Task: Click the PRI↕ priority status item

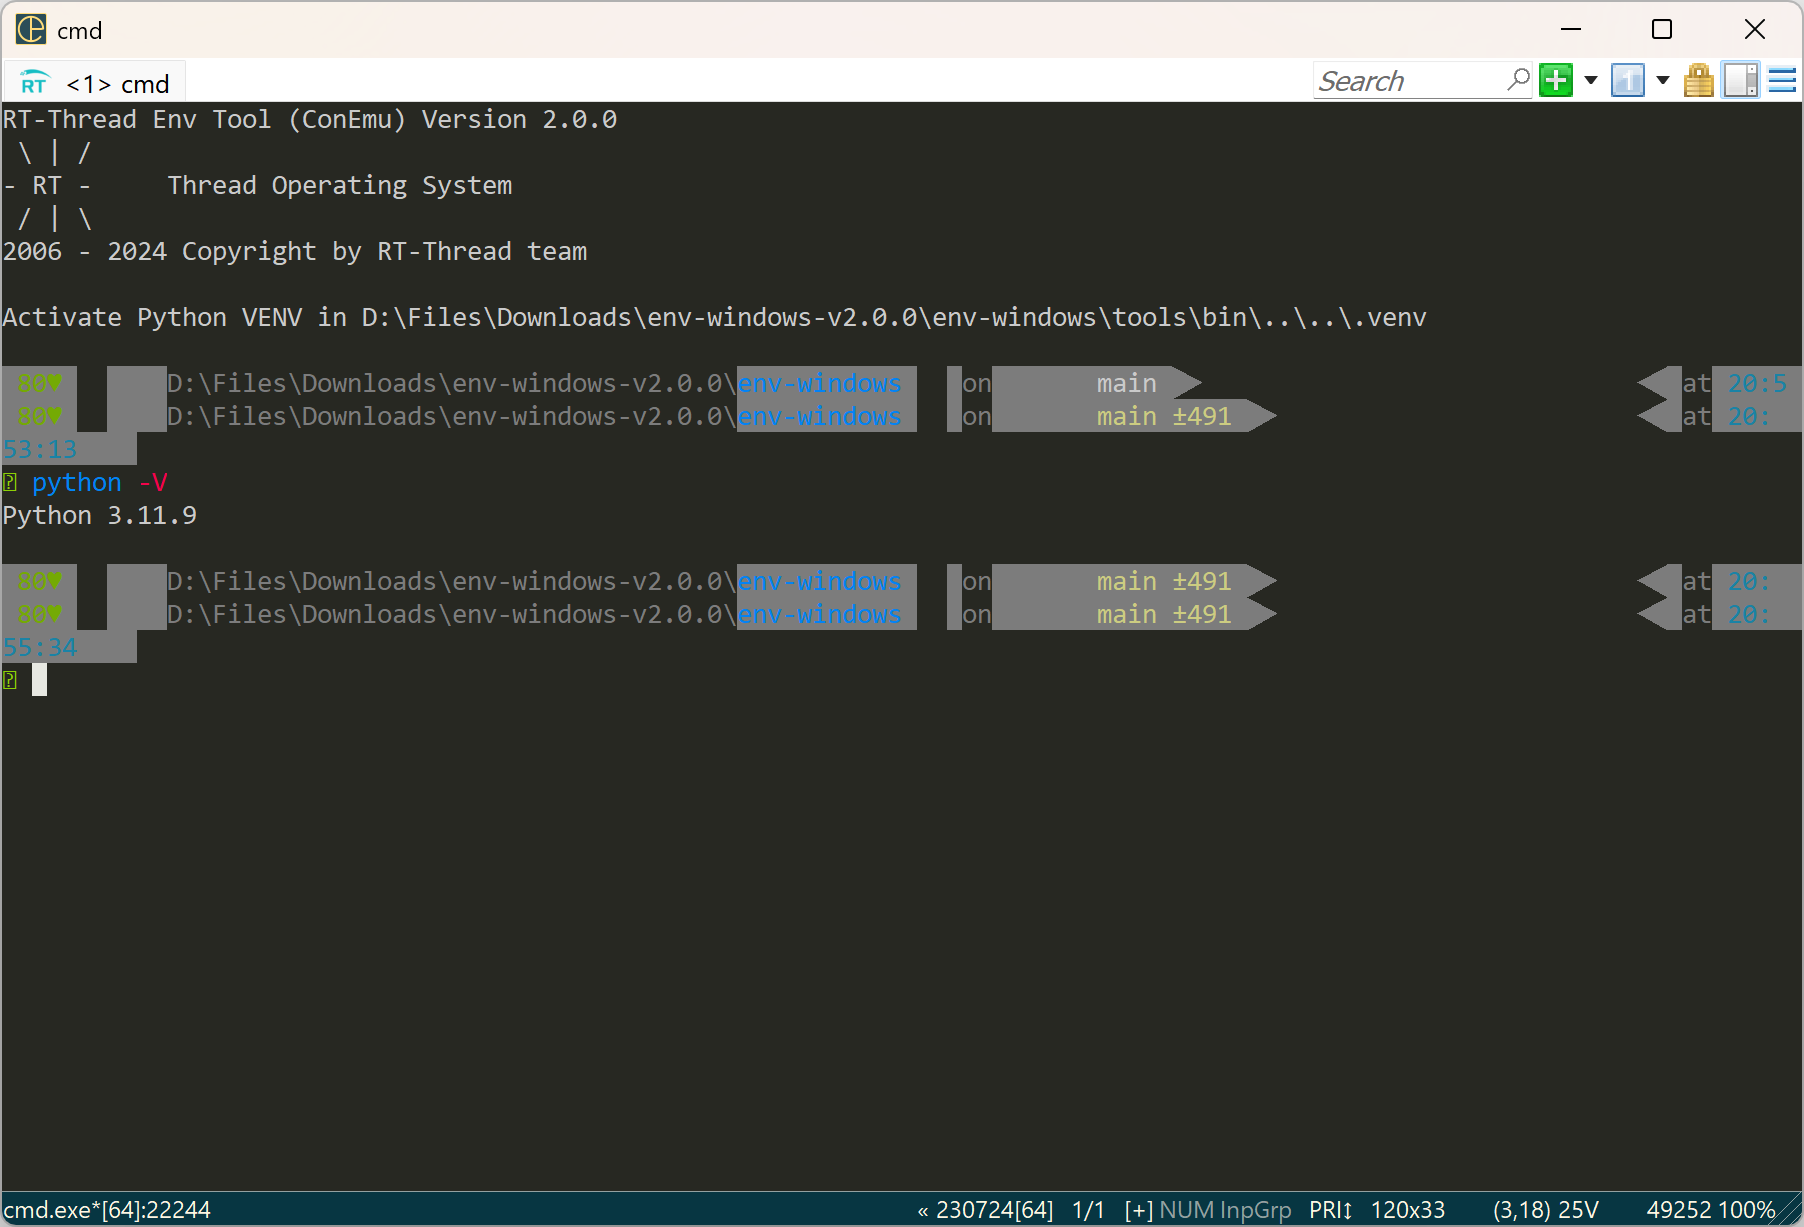Action: click(1331, 1210)
